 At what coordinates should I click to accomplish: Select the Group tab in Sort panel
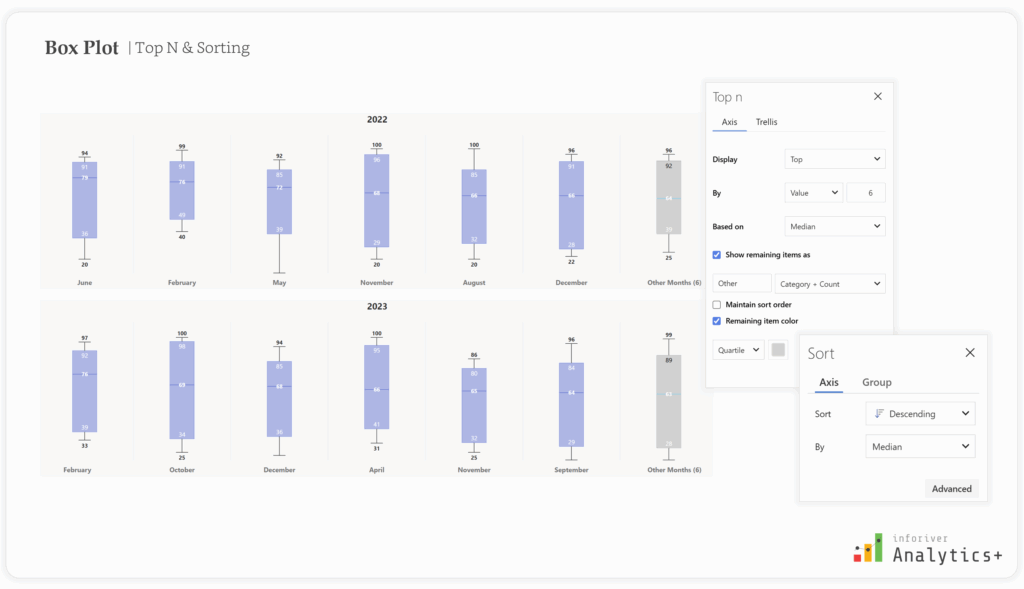click(876, 382)
